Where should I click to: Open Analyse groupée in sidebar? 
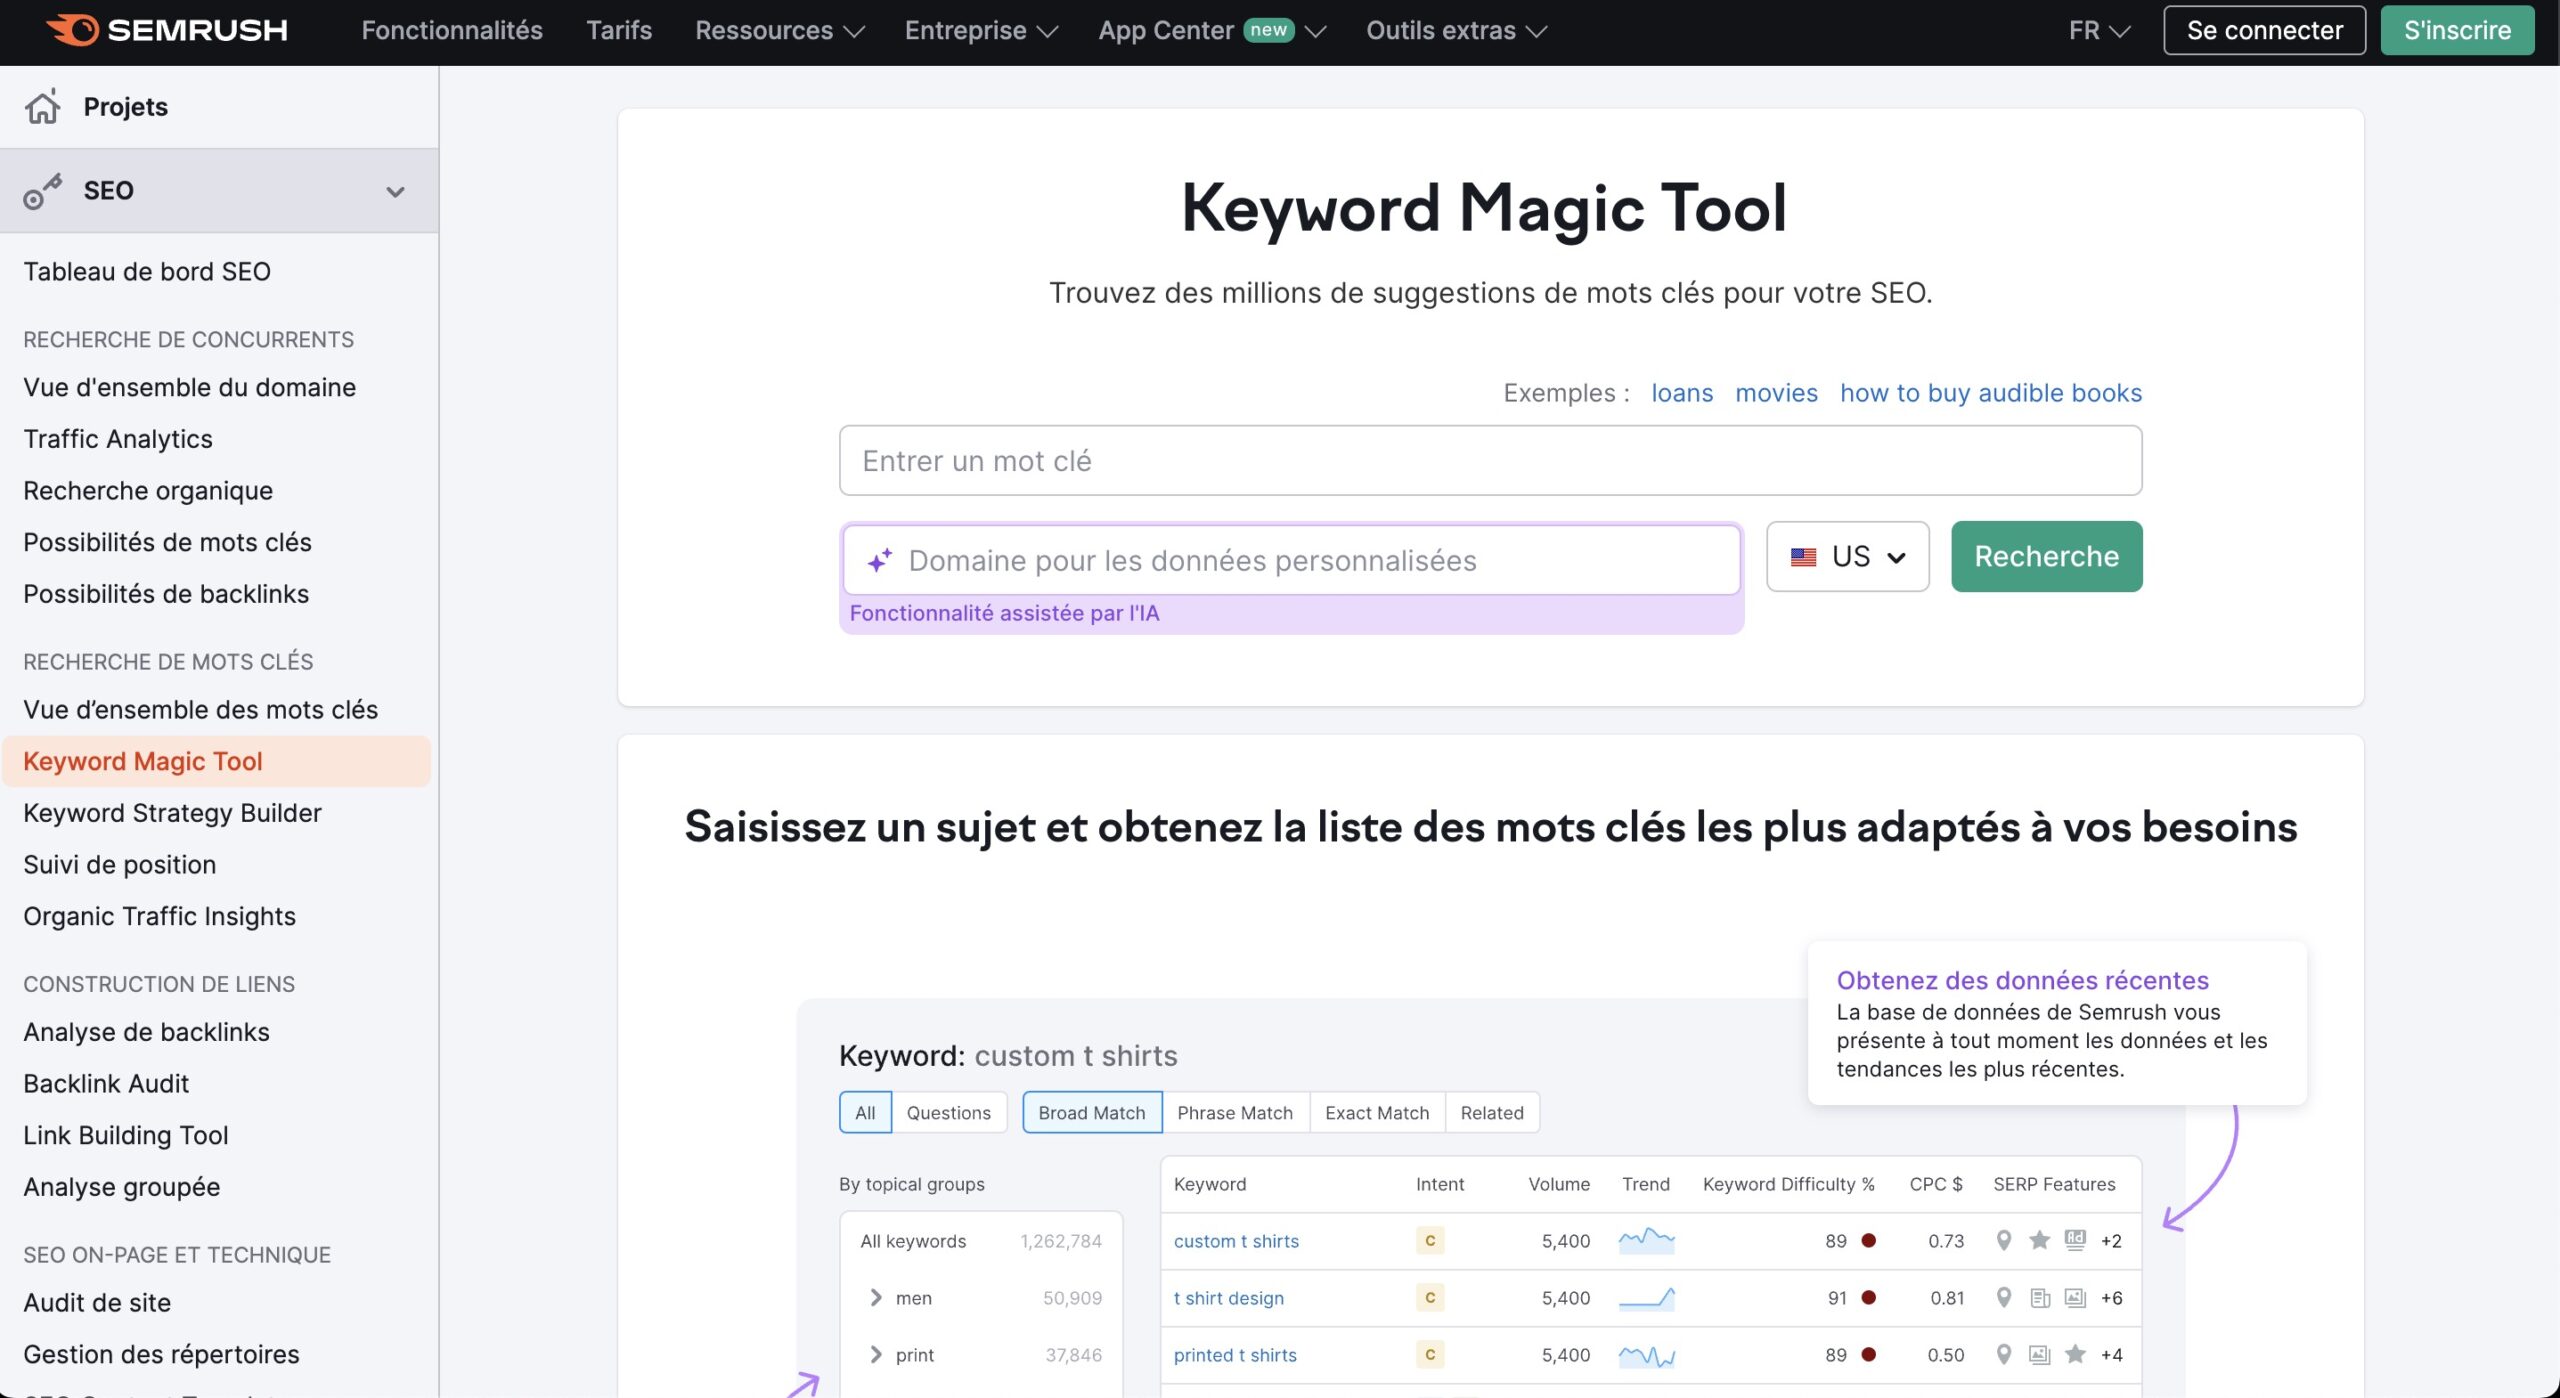click(122, 1187)
